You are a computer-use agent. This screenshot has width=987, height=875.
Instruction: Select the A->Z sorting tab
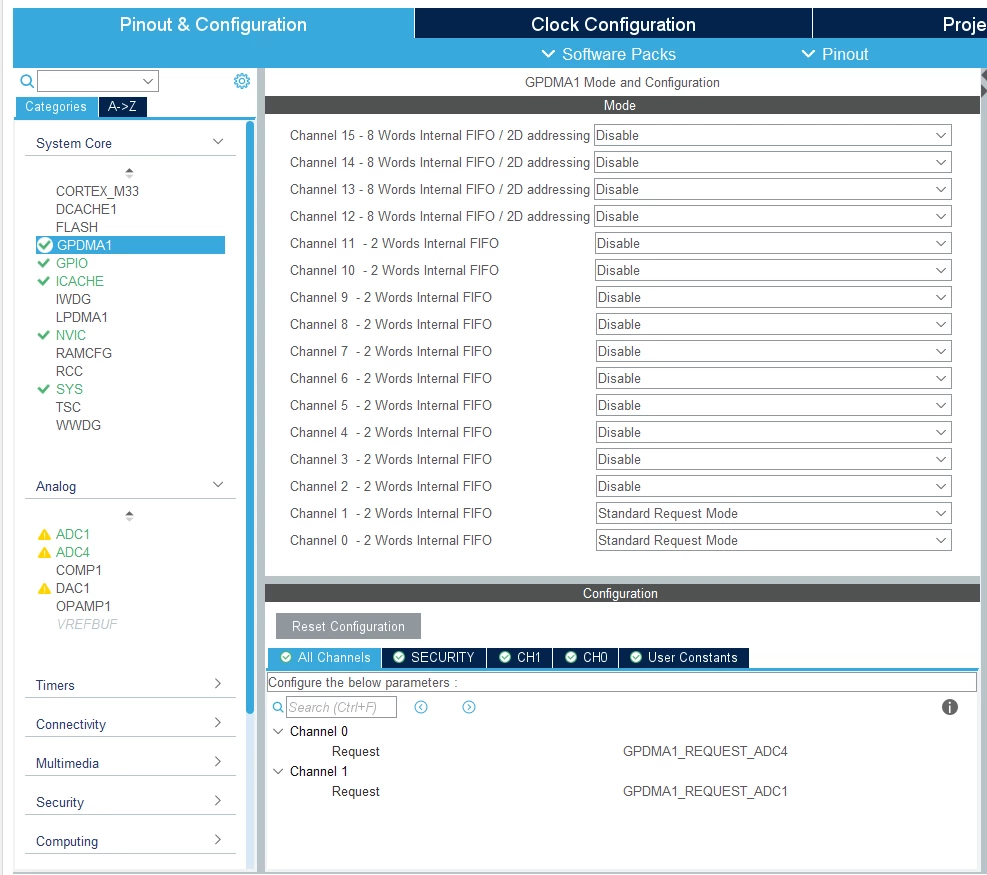[122, 106]
